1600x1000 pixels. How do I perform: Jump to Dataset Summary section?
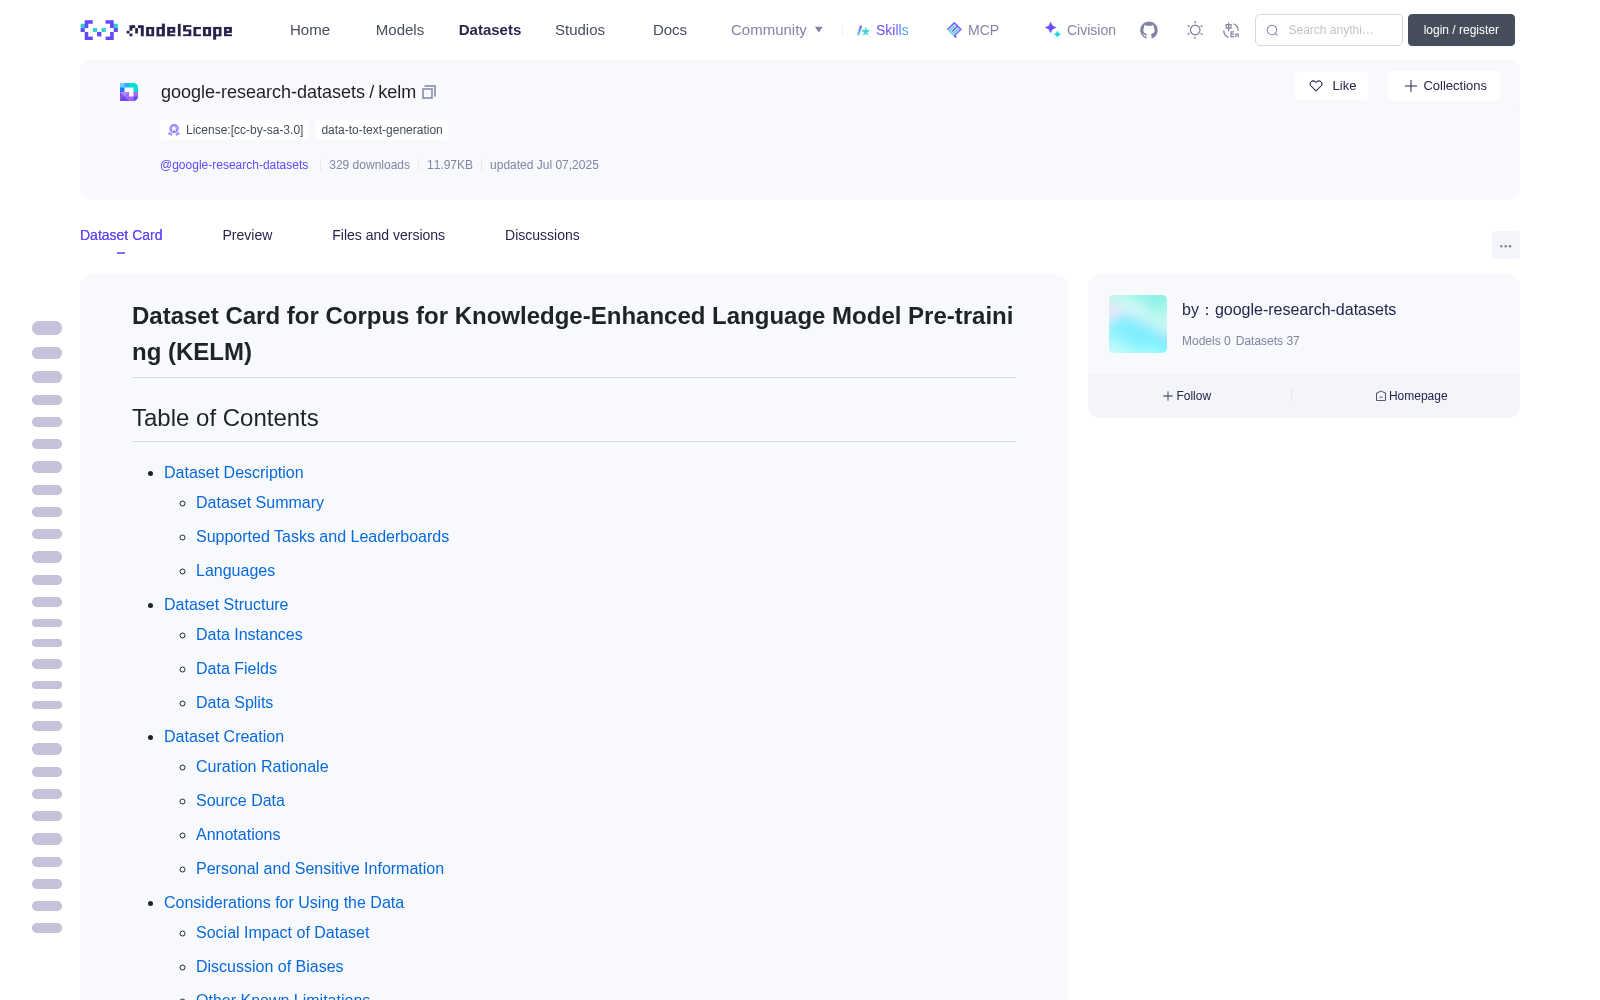pyautogui.click(x=260, y=502)
